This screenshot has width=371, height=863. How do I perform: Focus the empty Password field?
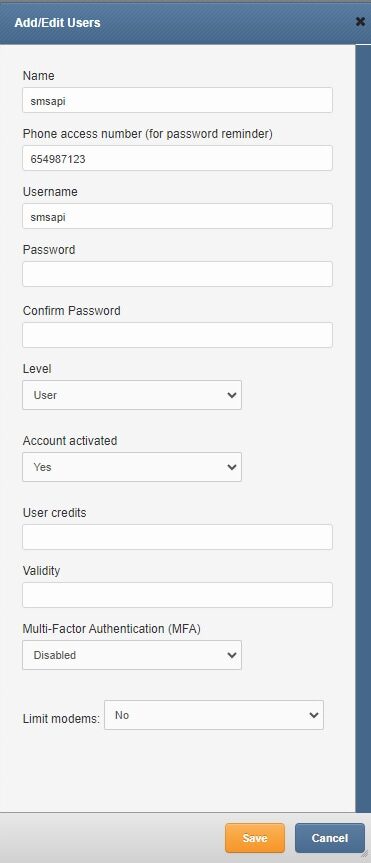coord(177,274)
